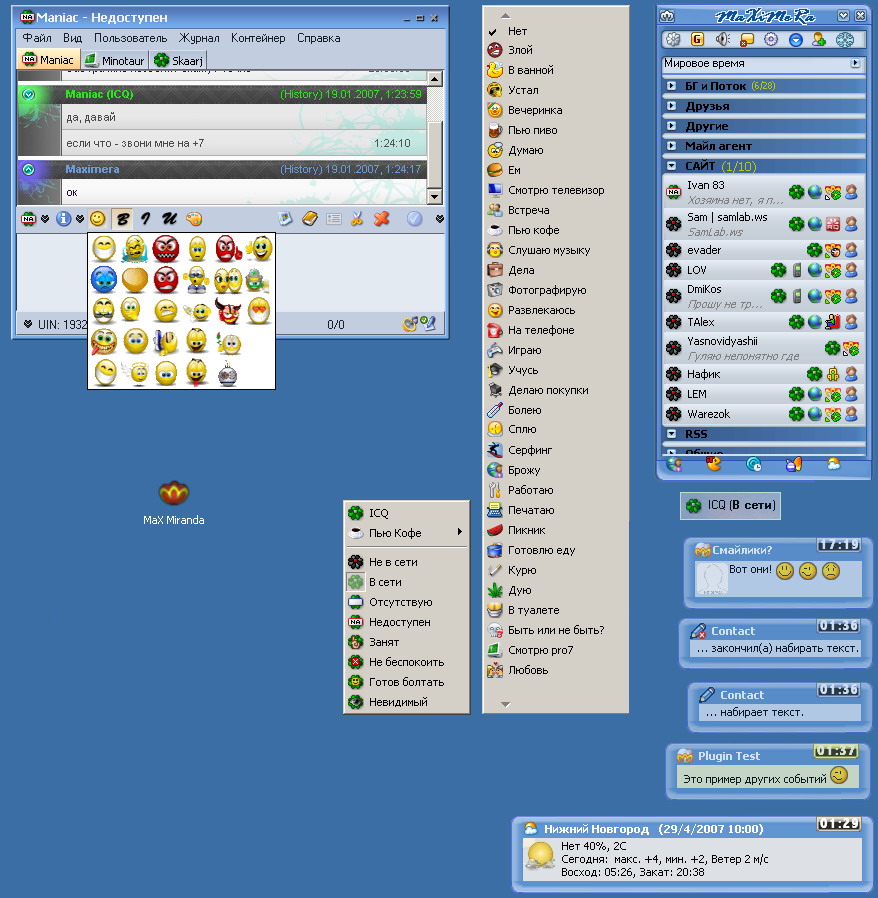
Task: Open the smiley picker in chat toolbar
Action: pyautogui.click(x=97, y=218)
